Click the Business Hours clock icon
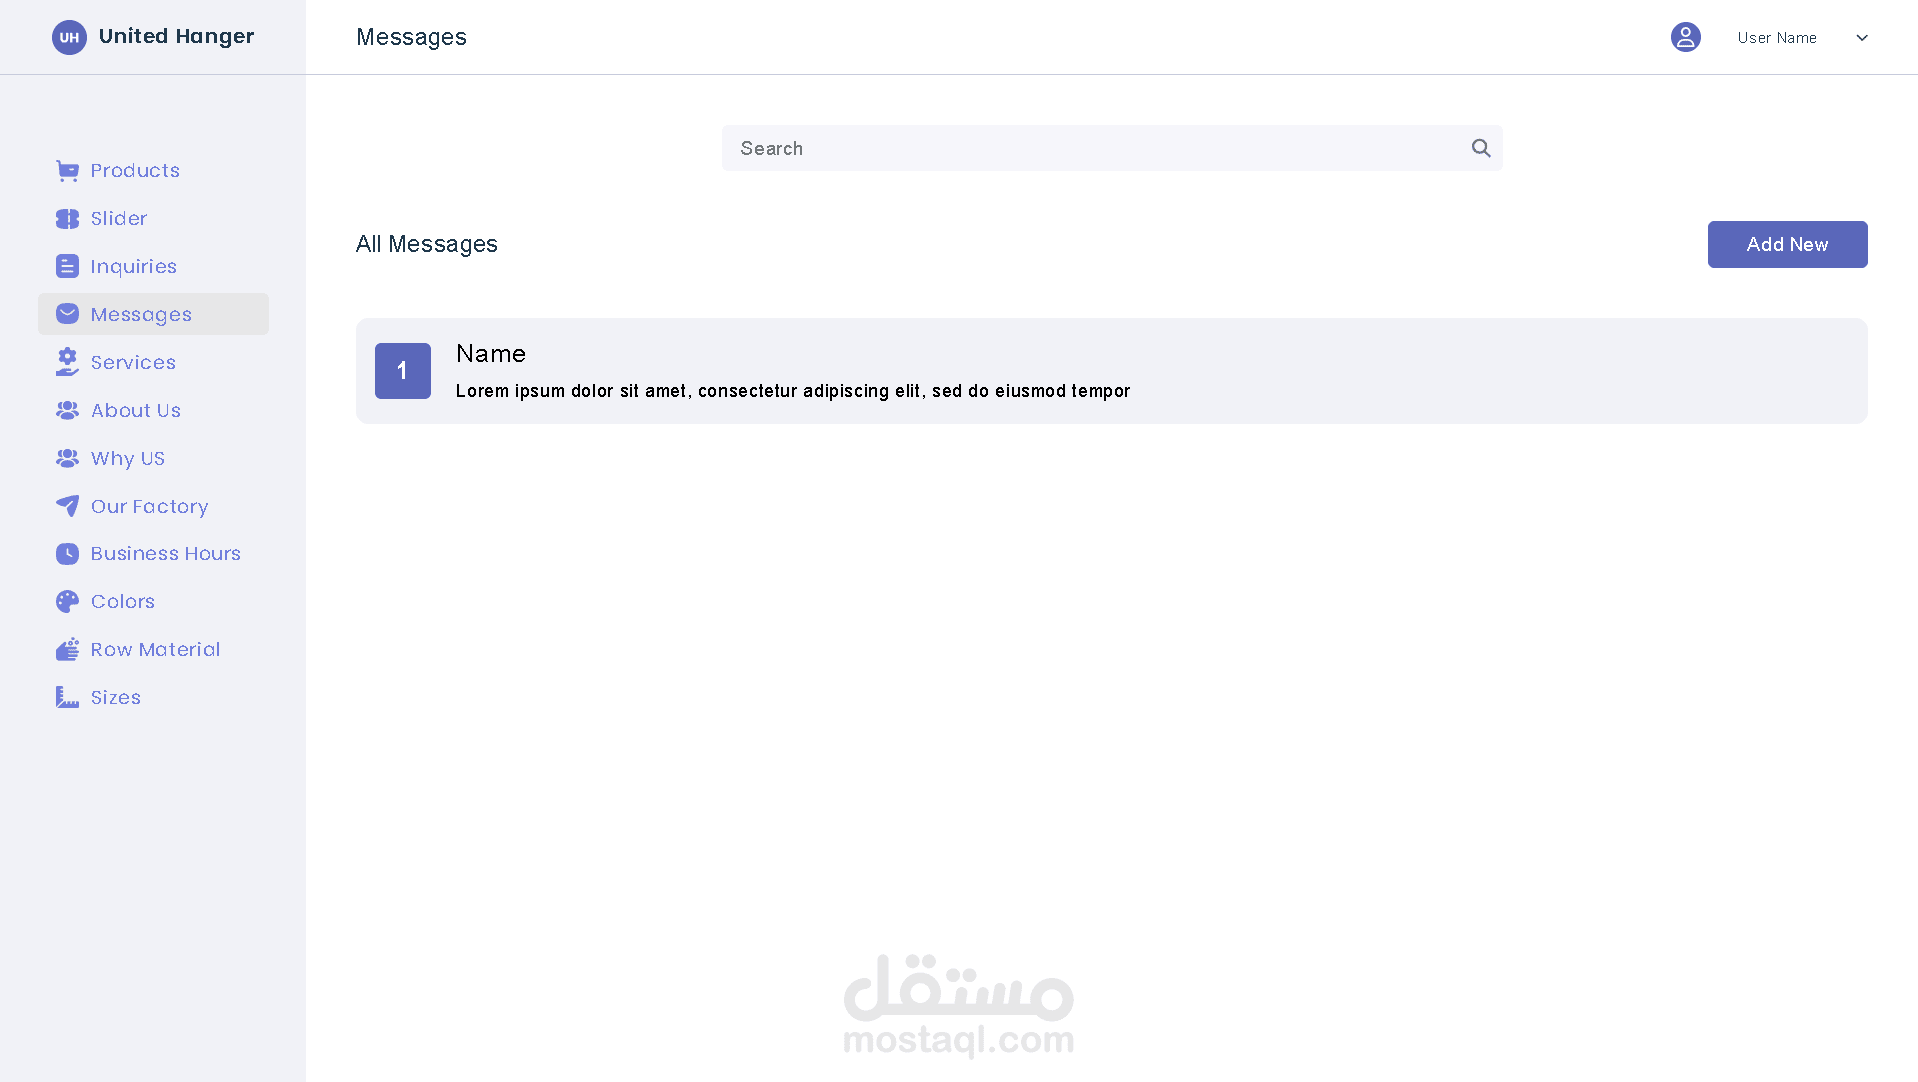 coord(67,554)
